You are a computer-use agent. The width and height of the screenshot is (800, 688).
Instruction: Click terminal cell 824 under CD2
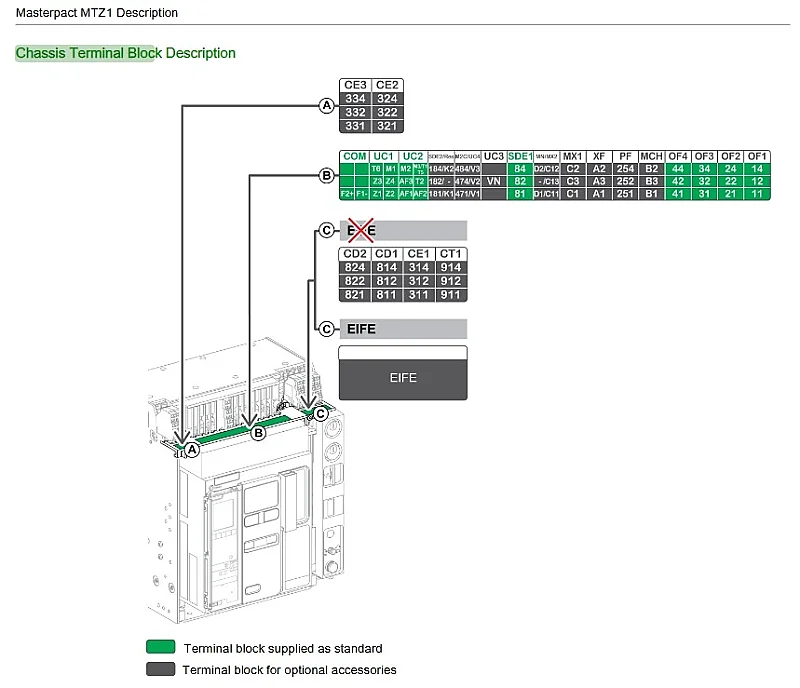(x=355, y=267)
